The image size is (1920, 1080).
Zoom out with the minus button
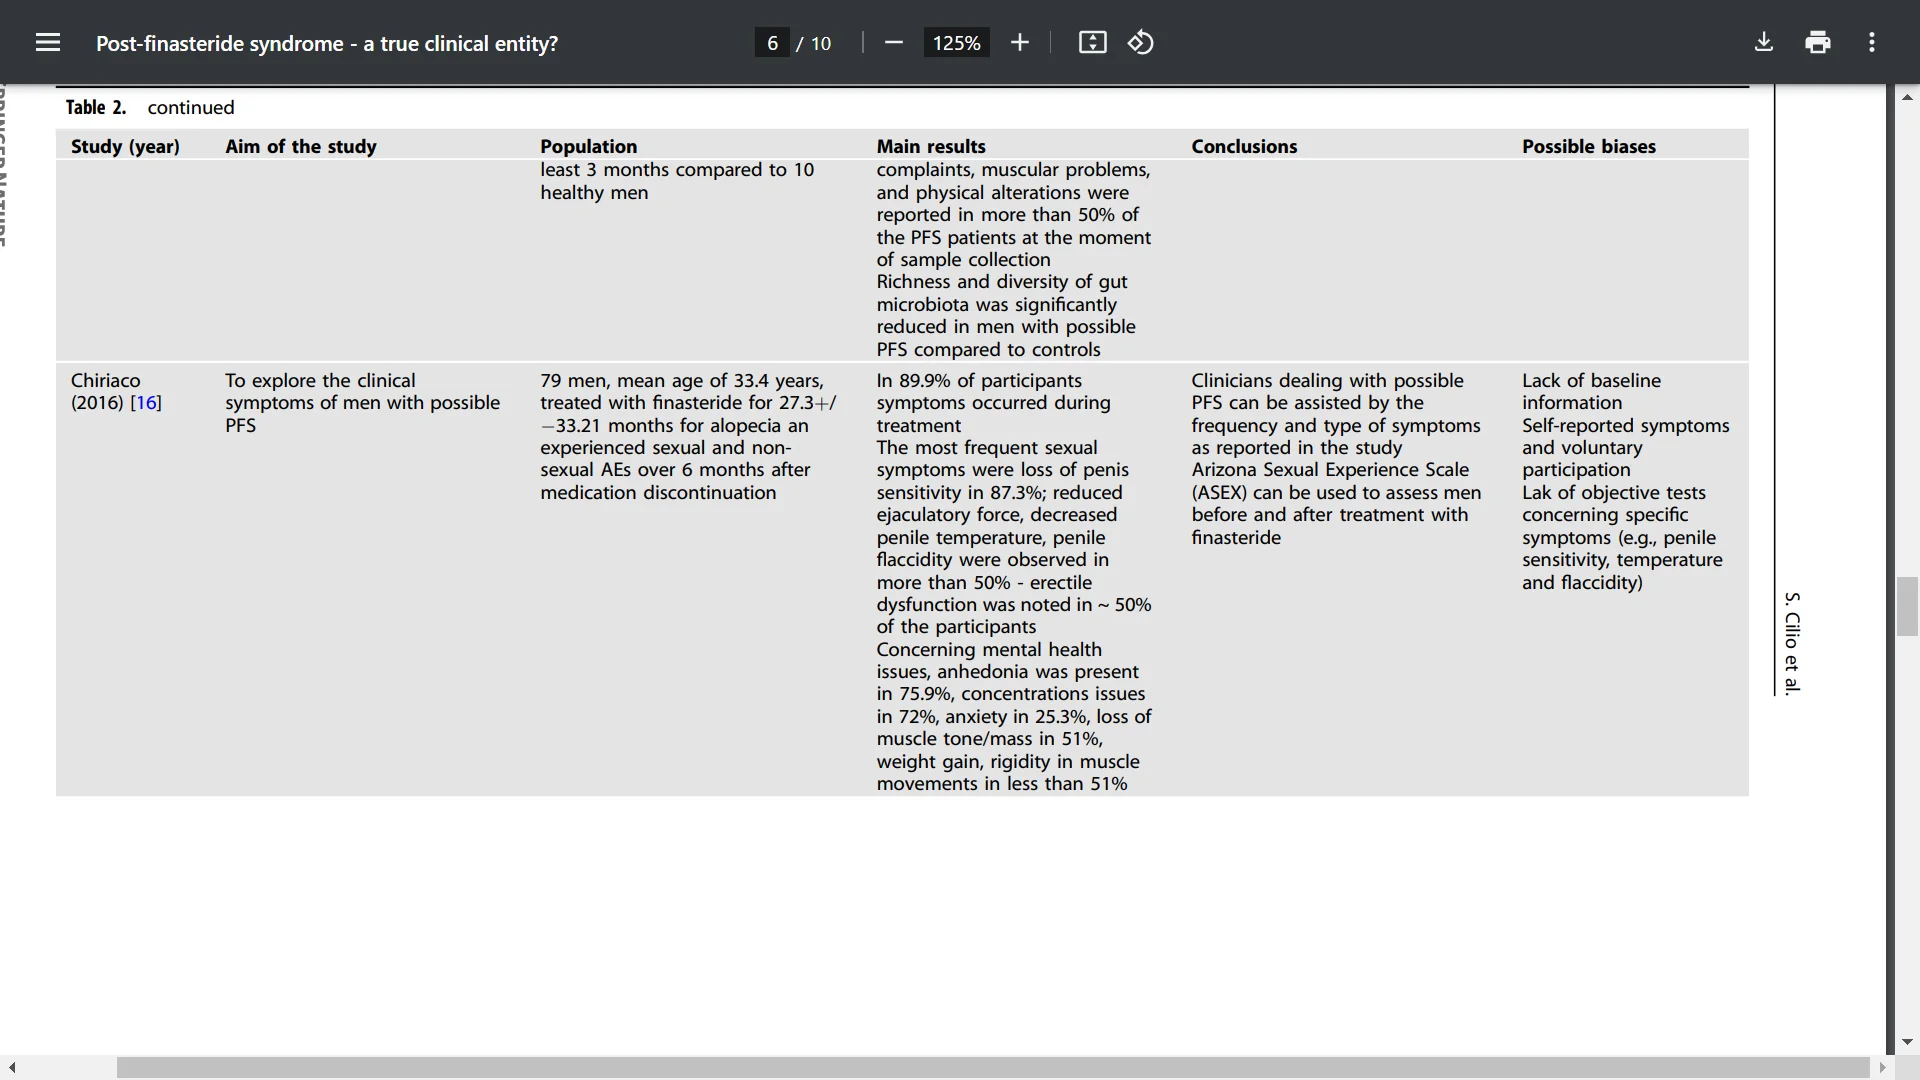tap(894, 43)
